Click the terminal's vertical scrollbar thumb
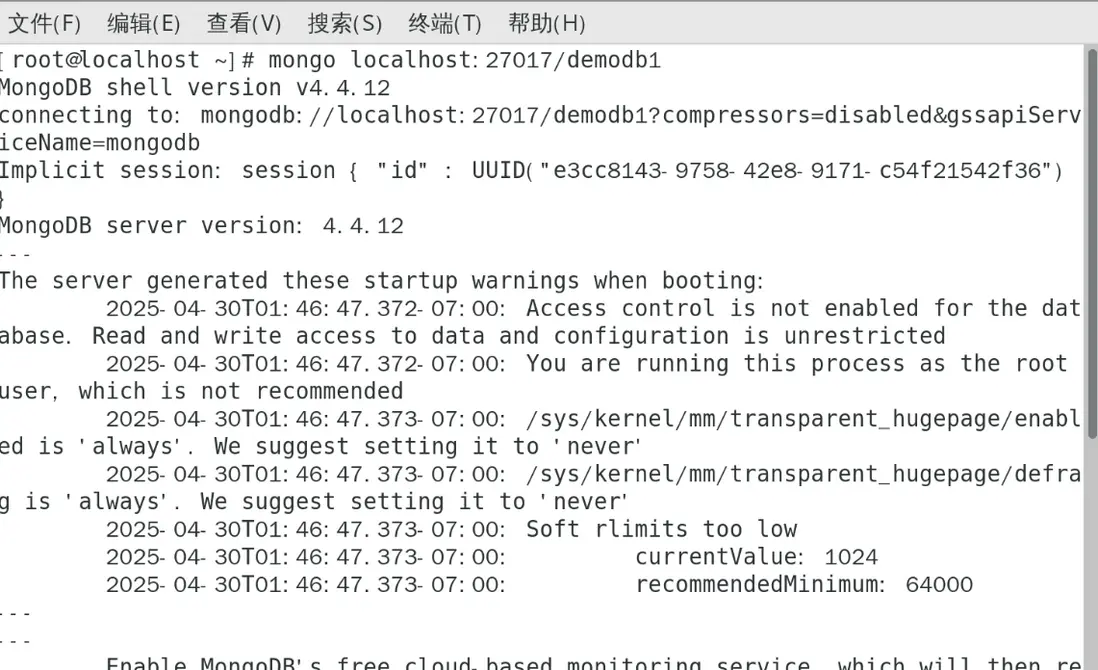This screenshot has height=670, width=1098. click(x=1091, y=240)
